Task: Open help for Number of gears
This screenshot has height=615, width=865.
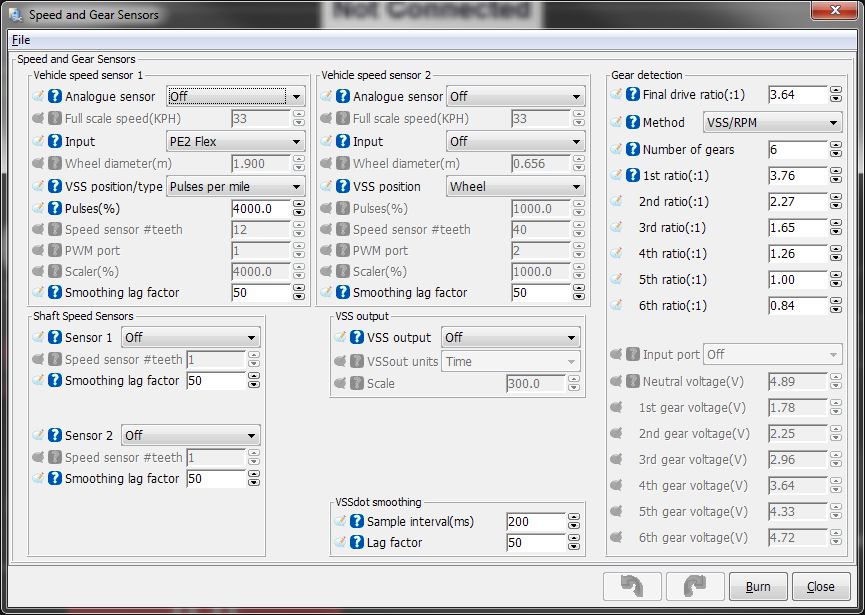Action: [633, 149]
